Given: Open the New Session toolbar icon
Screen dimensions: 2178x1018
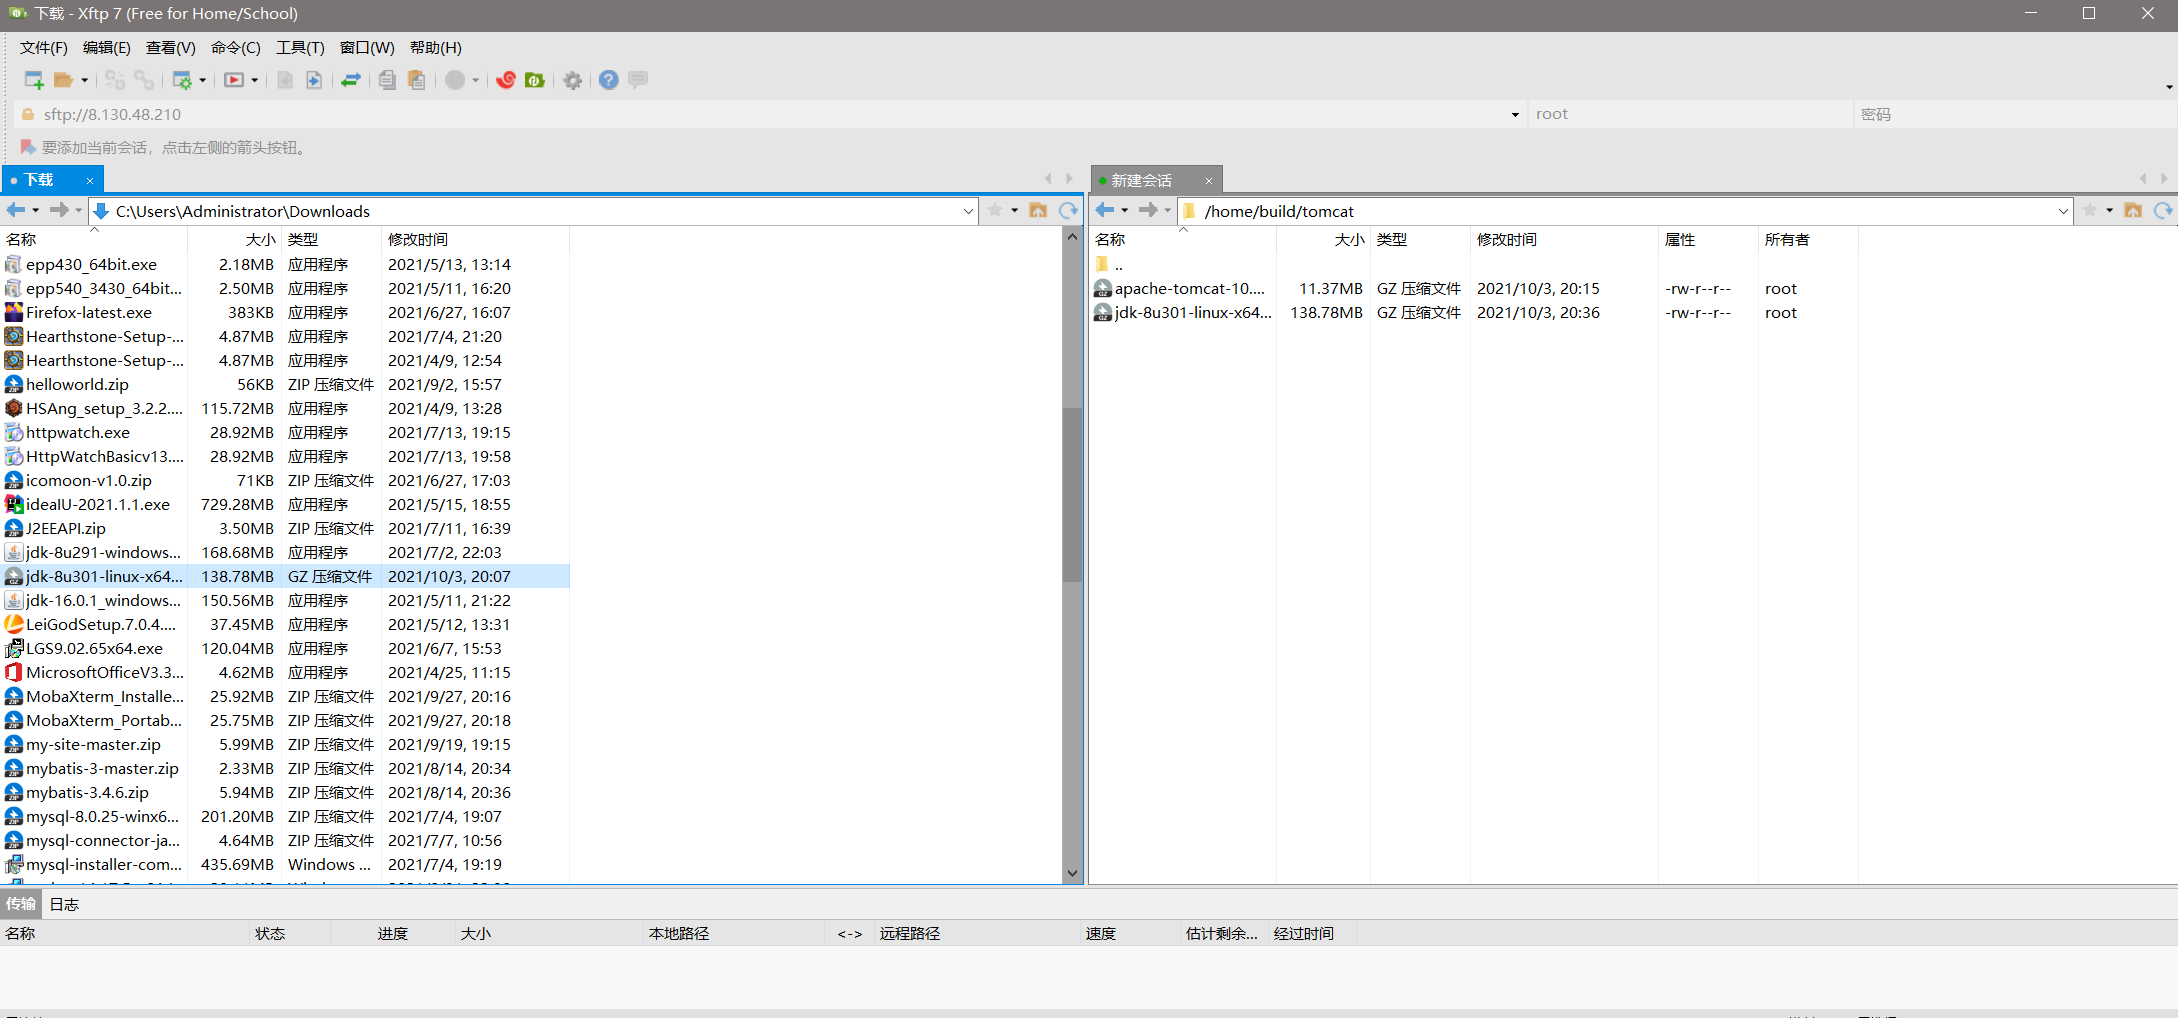Looking at the screenshot, I should pos(34,80).
